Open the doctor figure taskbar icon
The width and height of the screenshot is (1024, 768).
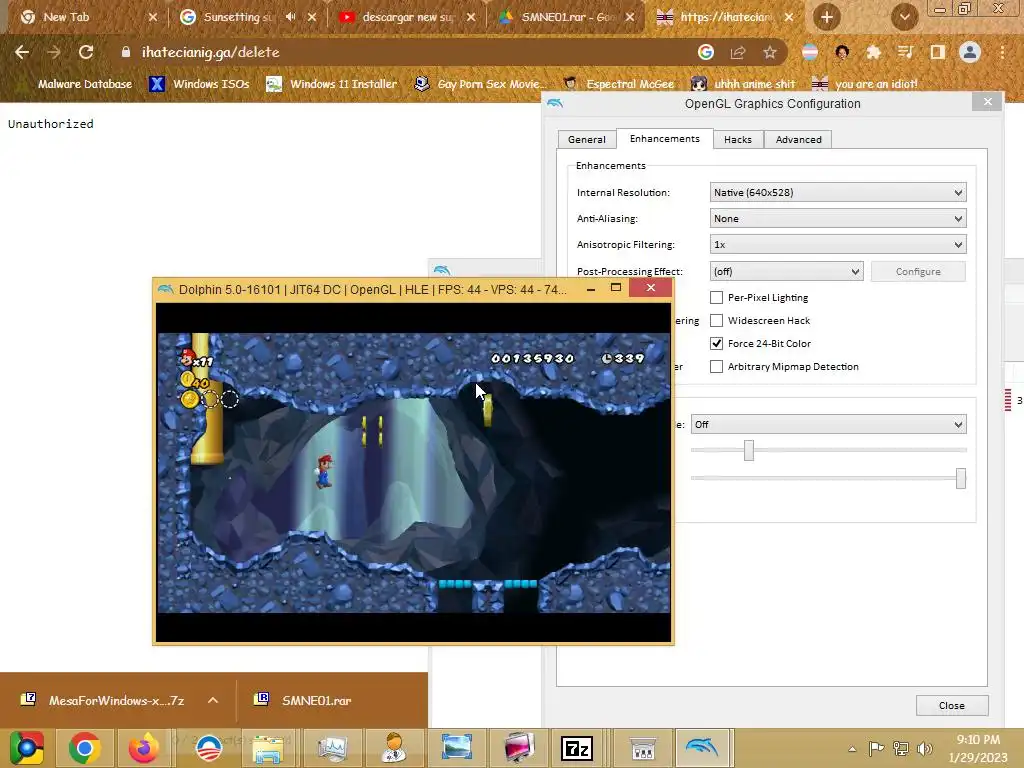tap(394, 748)
